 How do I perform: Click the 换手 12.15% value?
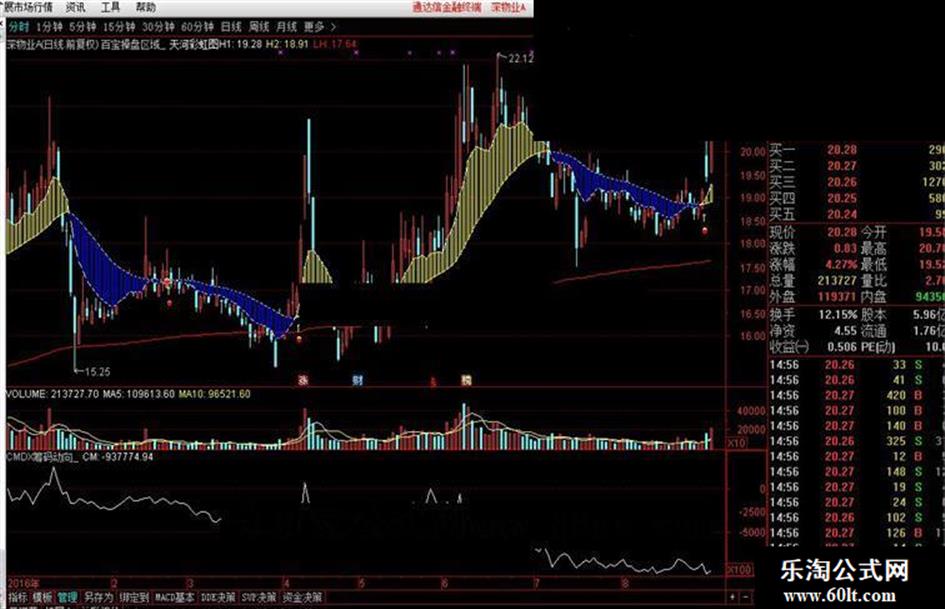click(x=838, y=314)
